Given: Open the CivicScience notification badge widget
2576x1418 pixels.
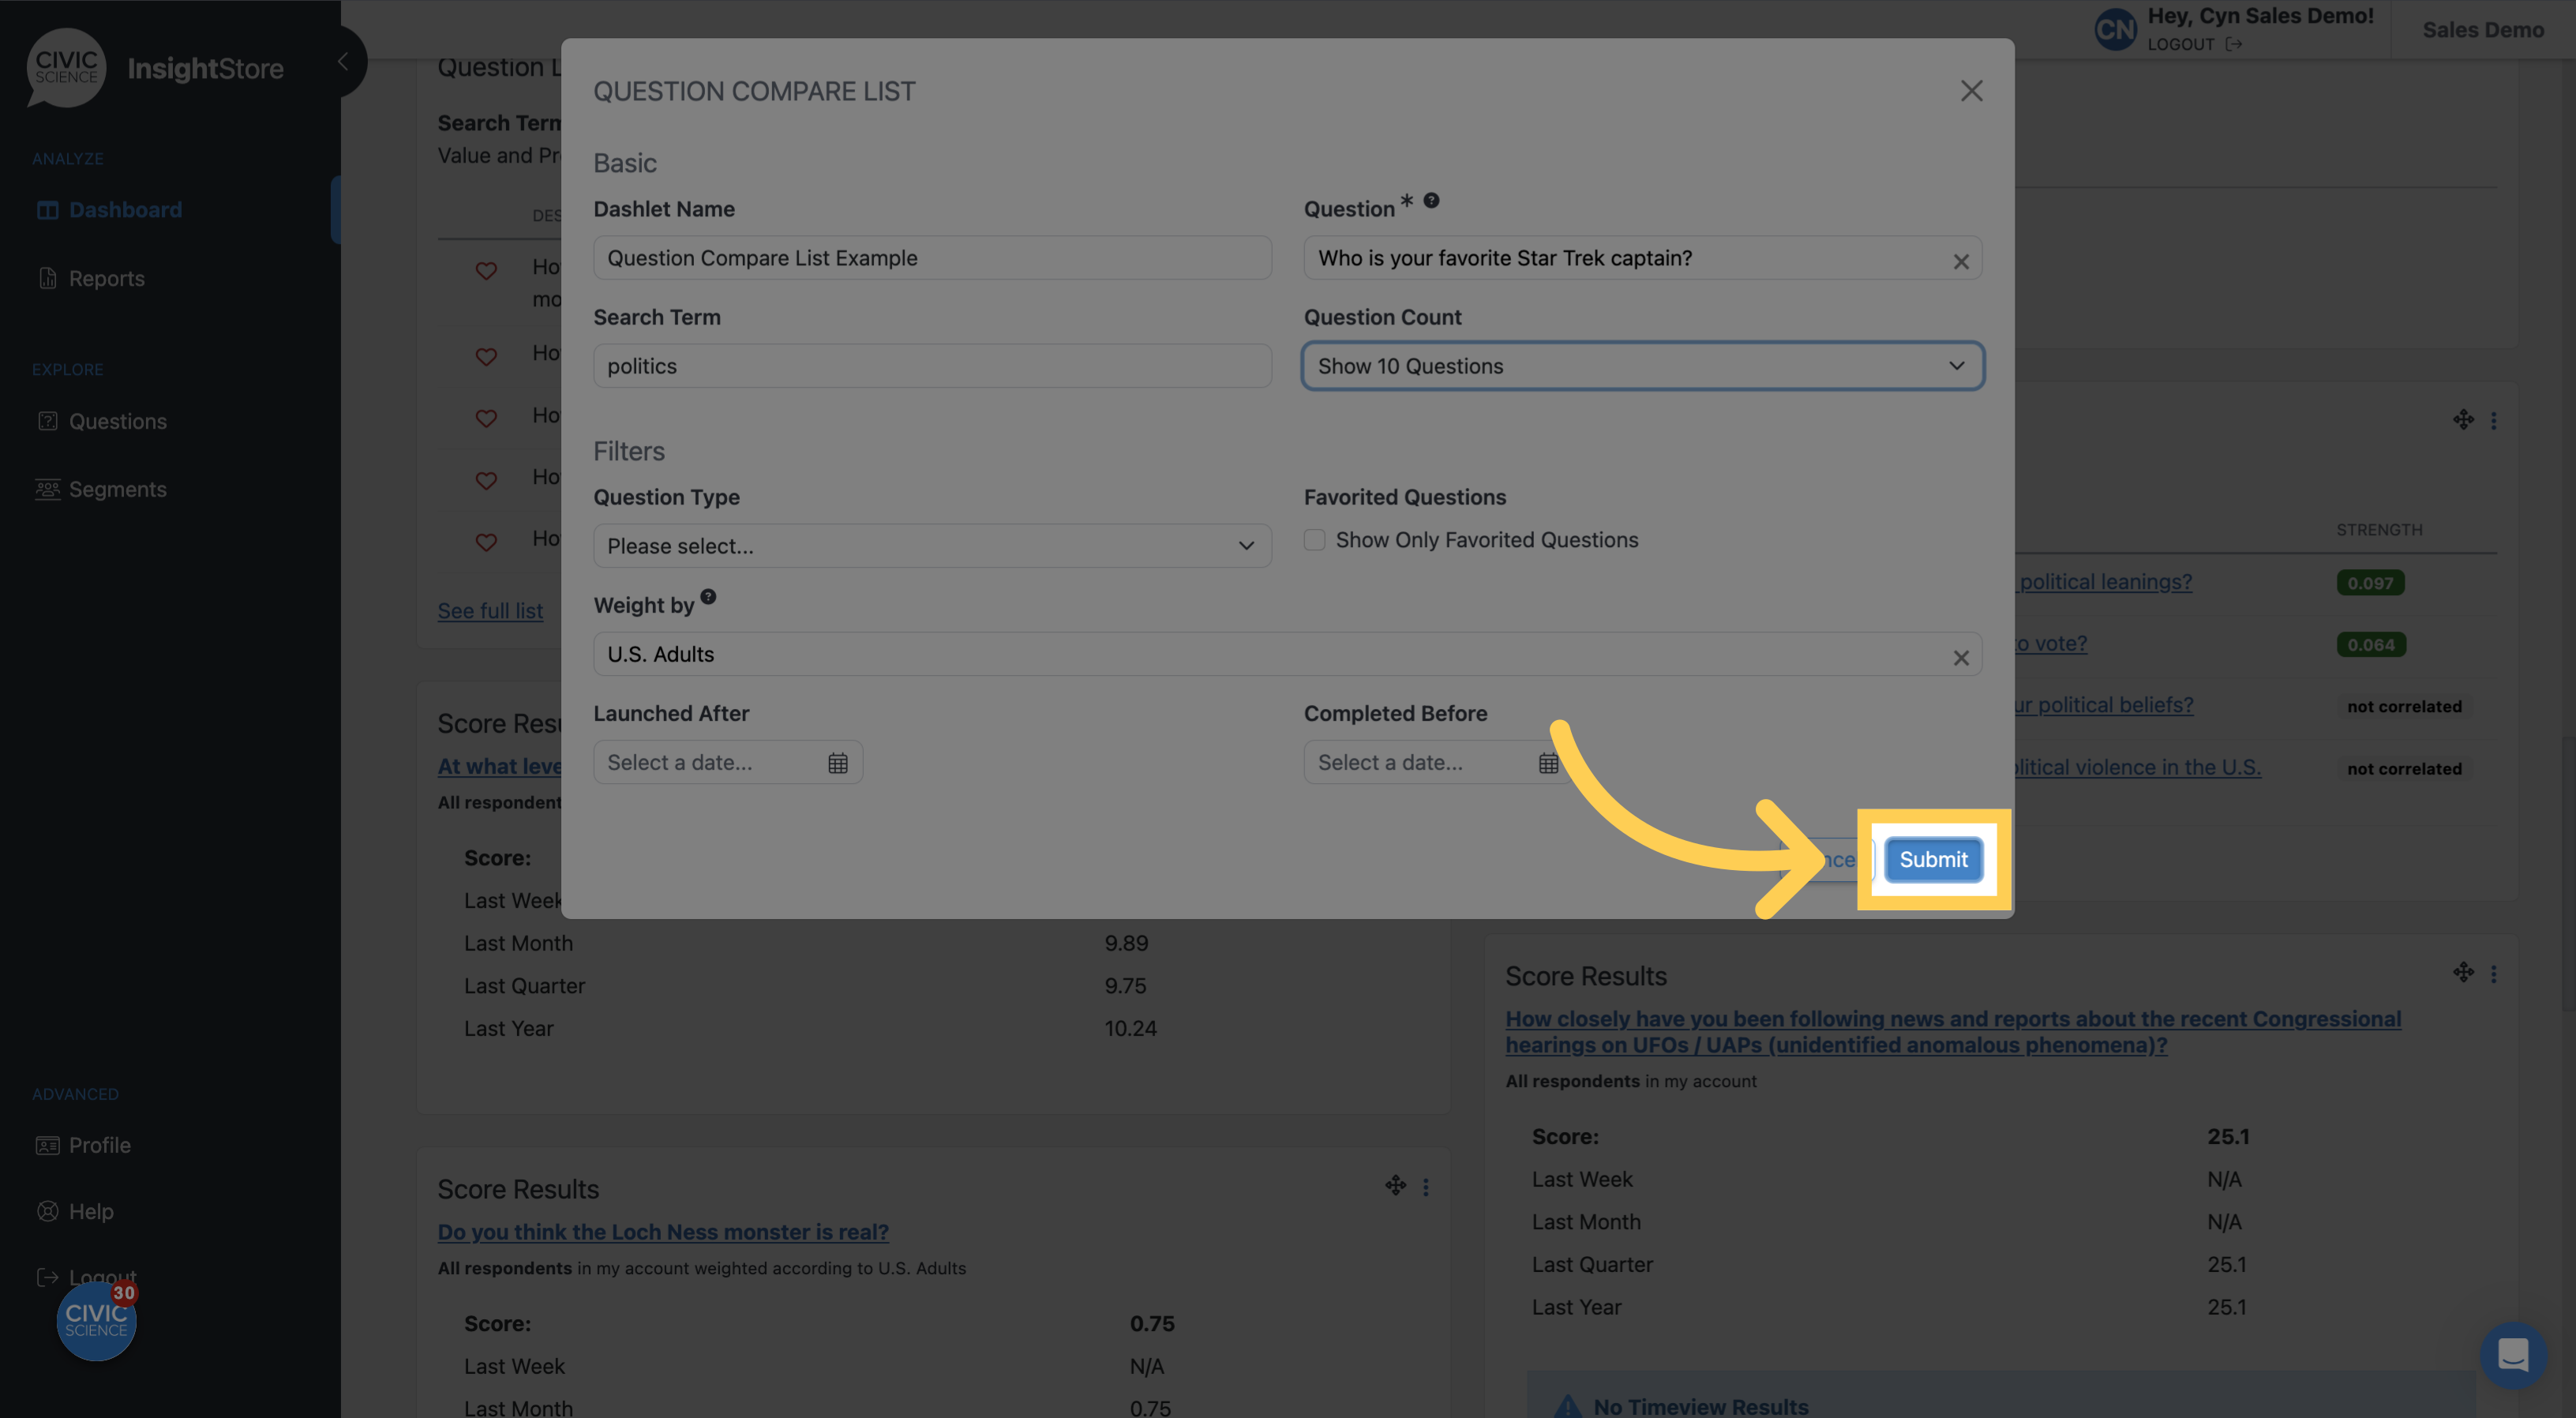Looking at the screenshot, I should [96, 1321].
